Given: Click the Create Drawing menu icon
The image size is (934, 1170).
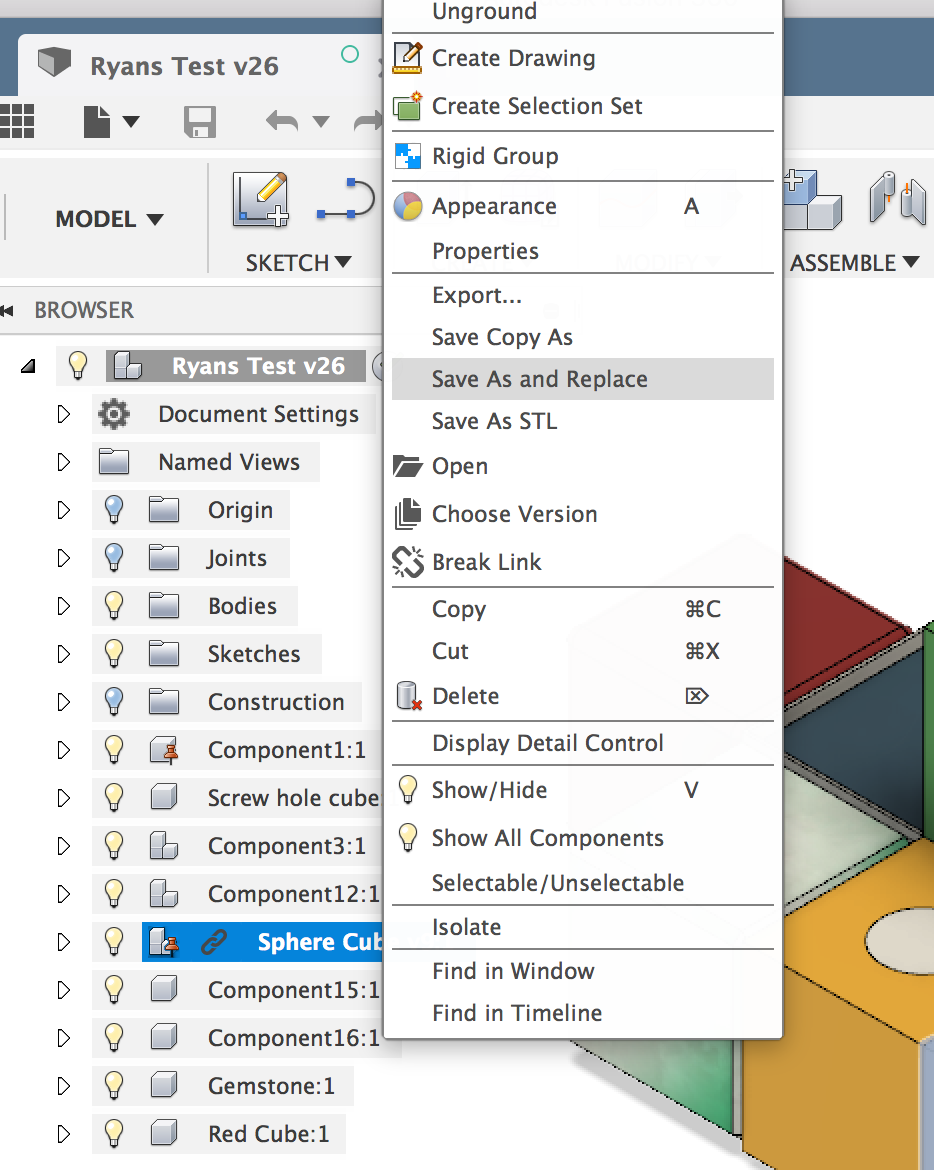Looking at the screenshot, I should pyautogui.click(x=408, y=58).
